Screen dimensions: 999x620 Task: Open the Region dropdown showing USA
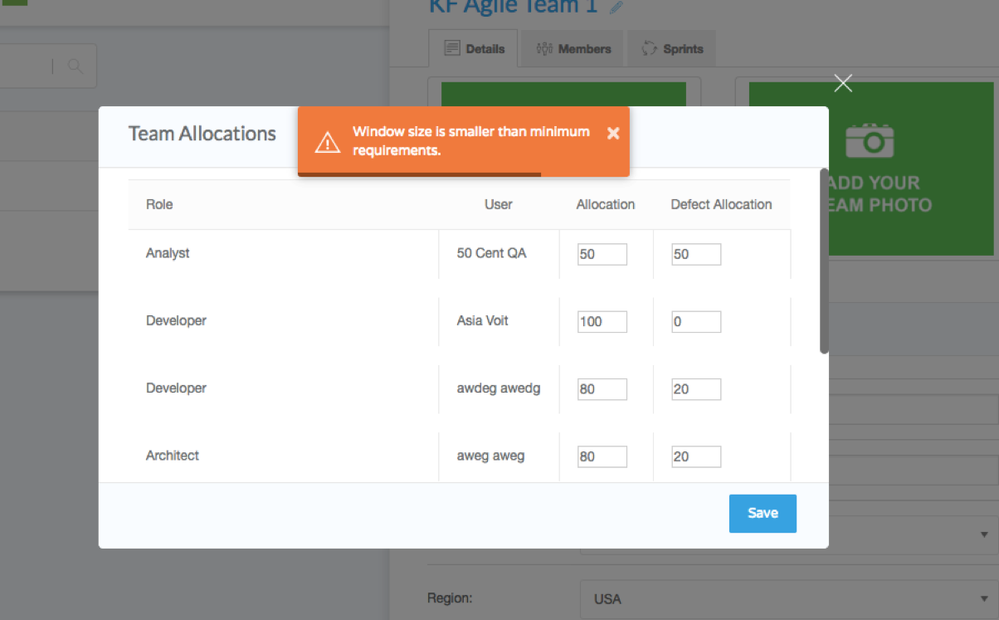click(789, 599)
